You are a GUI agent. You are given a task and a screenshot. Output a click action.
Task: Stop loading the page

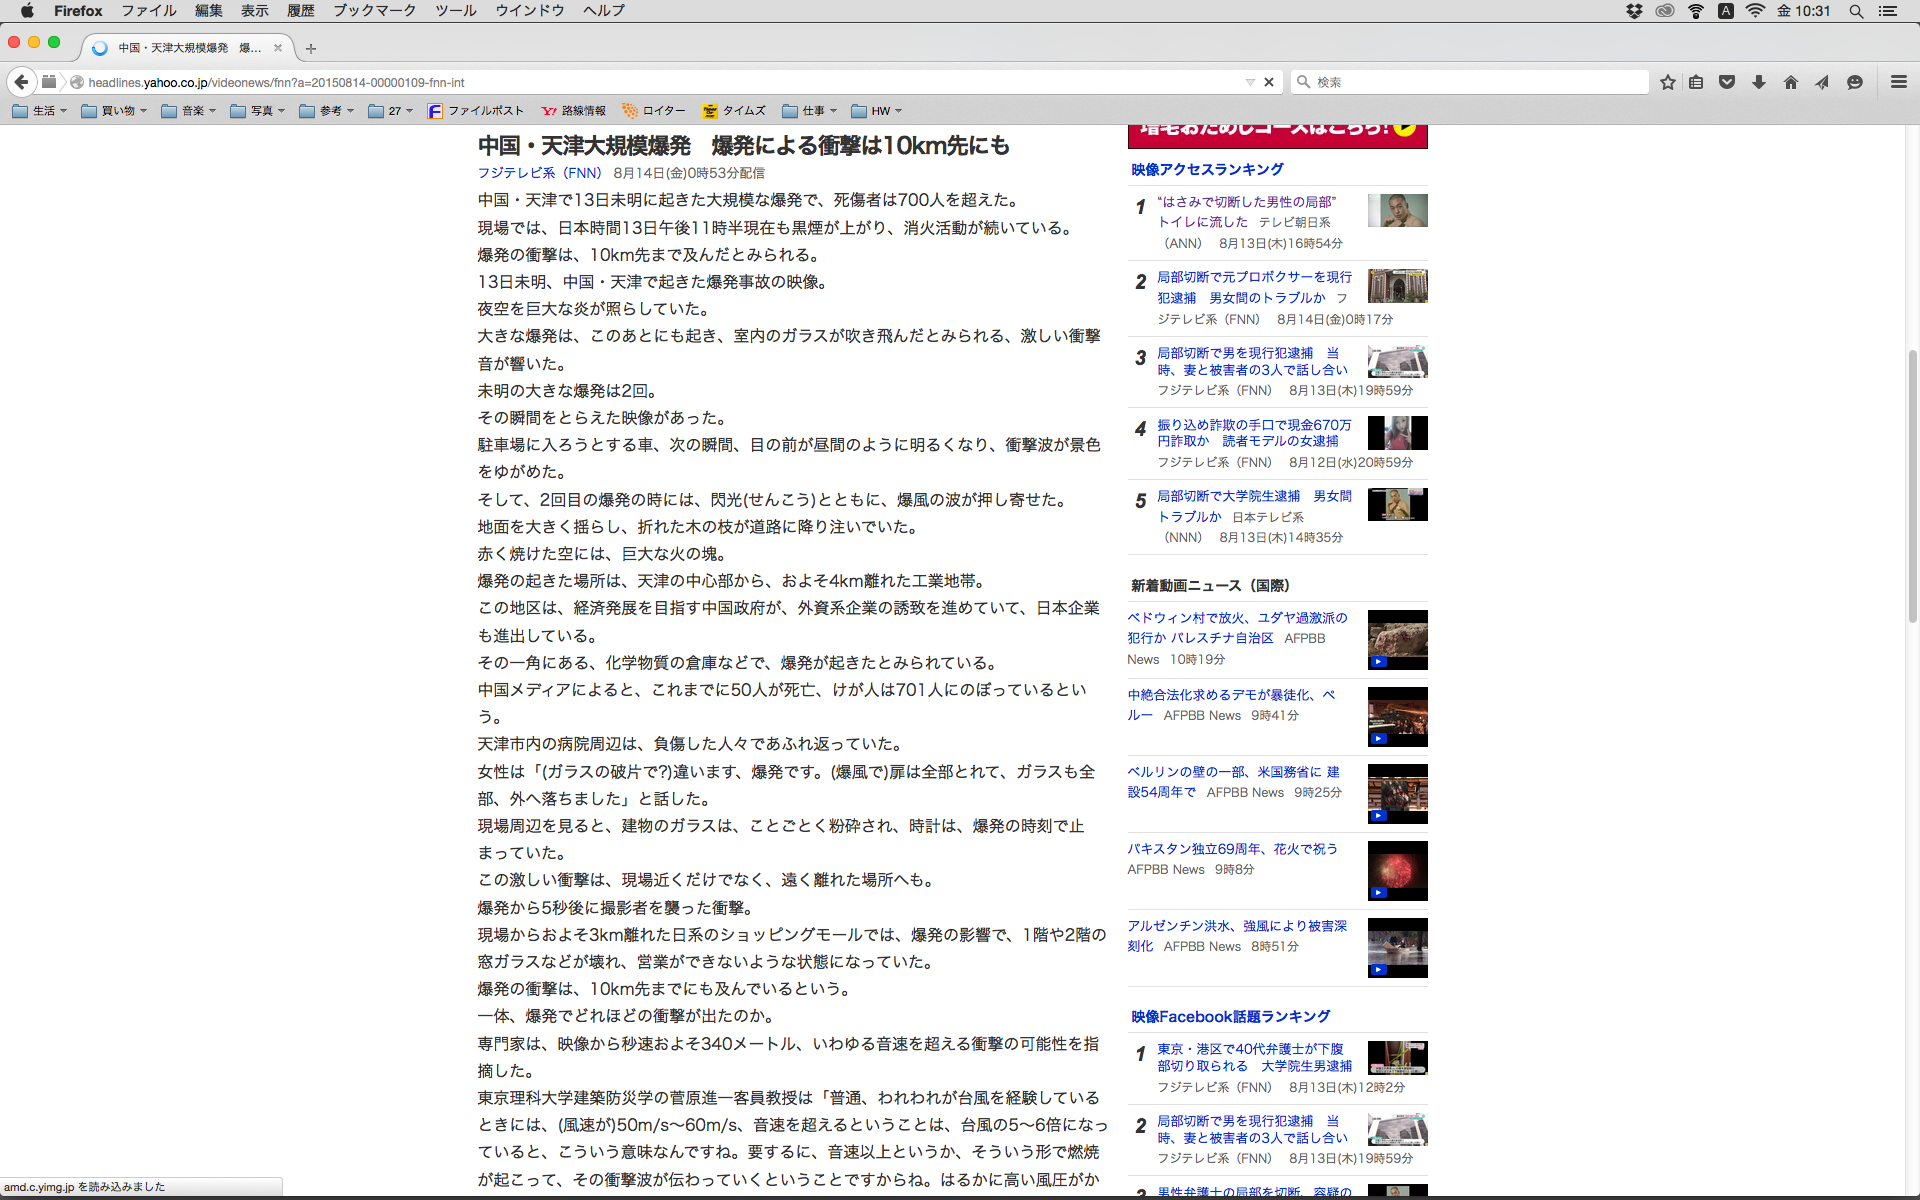tap(1269, 82)
